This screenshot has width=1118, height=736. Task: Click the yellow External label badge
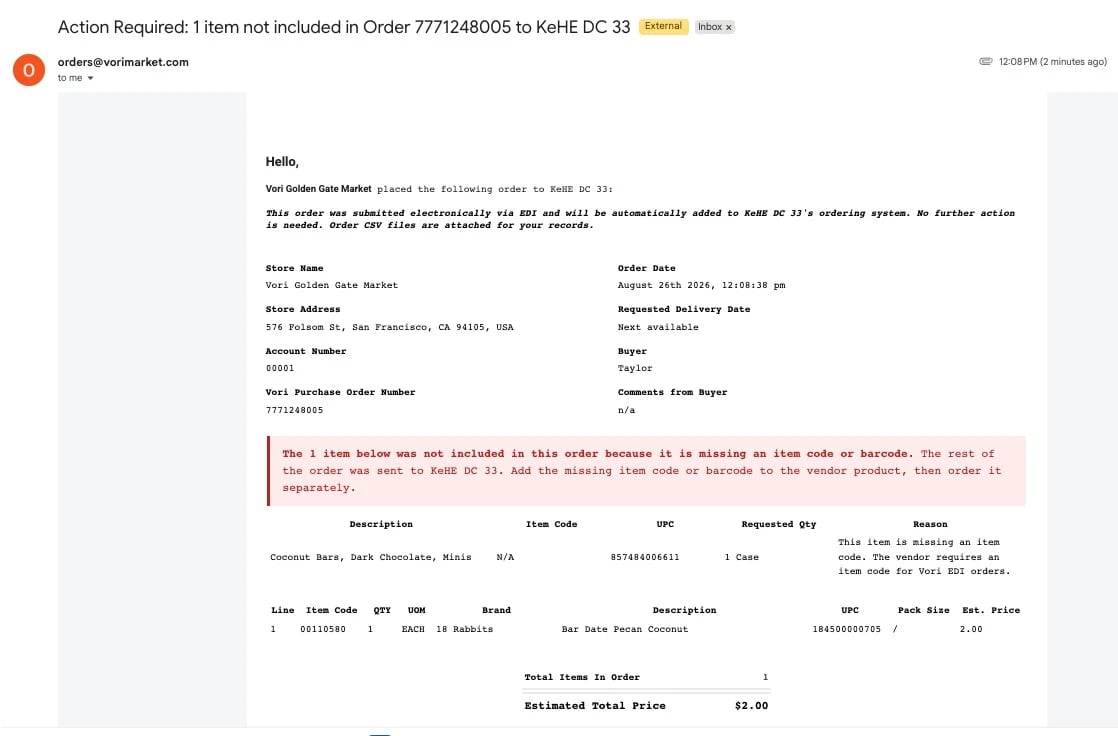coord(663,26)
